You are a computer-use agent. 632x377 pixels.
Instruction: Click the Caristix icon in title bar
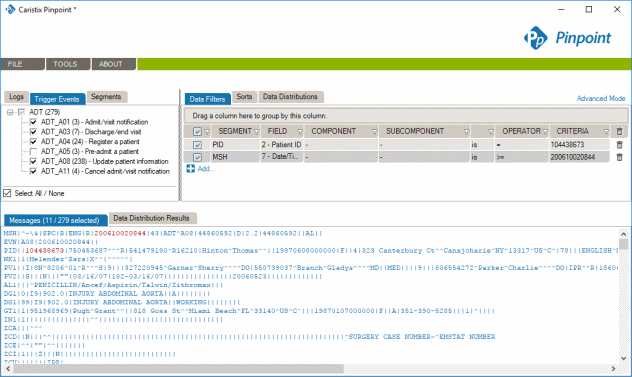[x=10, y=9]
